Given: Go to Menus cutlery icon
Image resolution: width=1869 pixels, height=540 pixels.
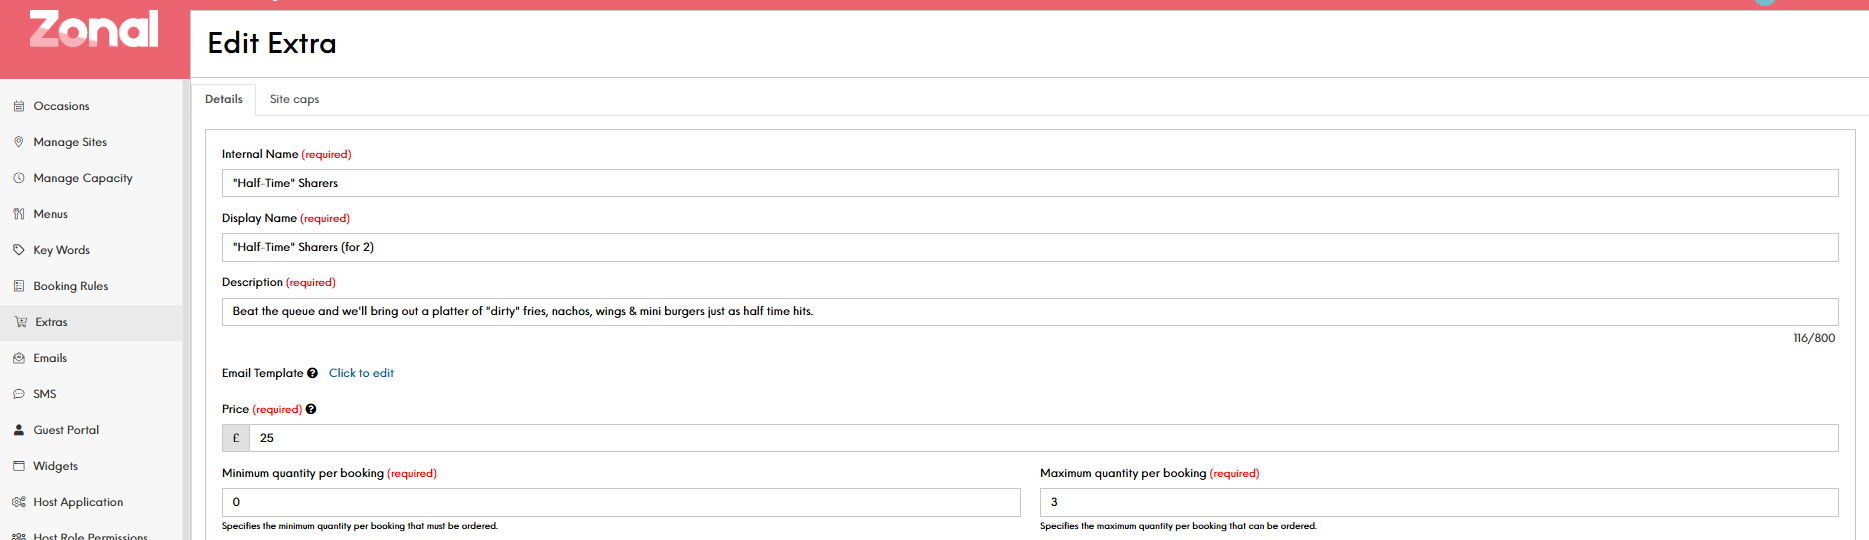Looking at the screenshot, I should click(x=19, y=214).
